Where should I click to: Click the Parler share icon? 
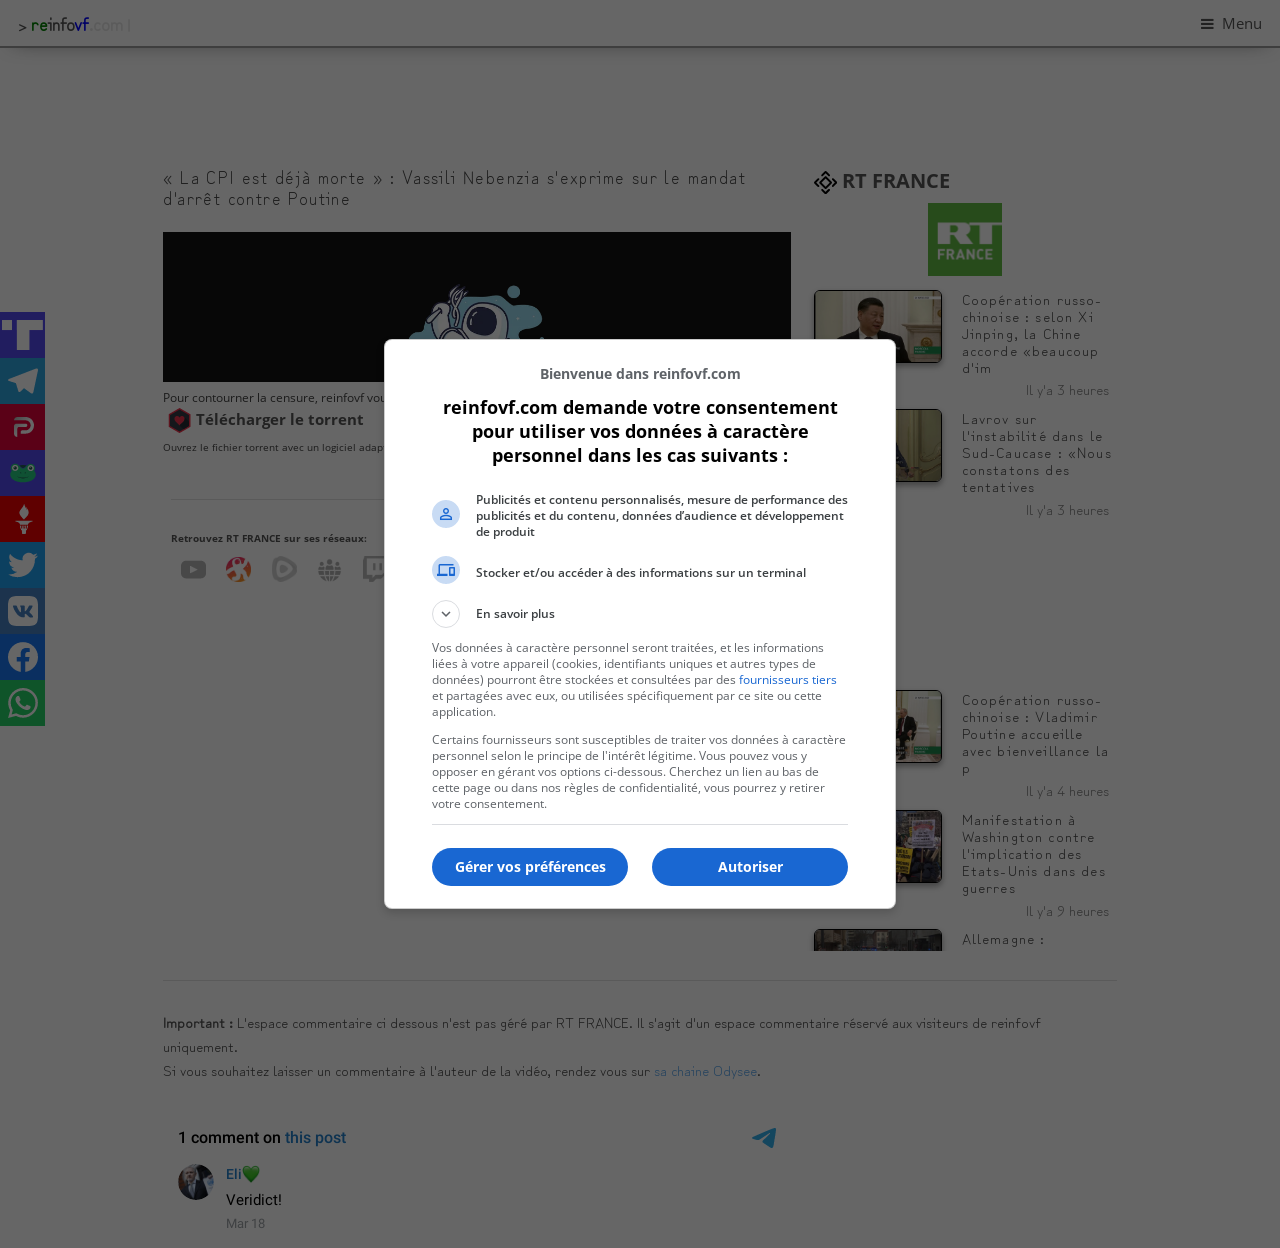[22, 427]
